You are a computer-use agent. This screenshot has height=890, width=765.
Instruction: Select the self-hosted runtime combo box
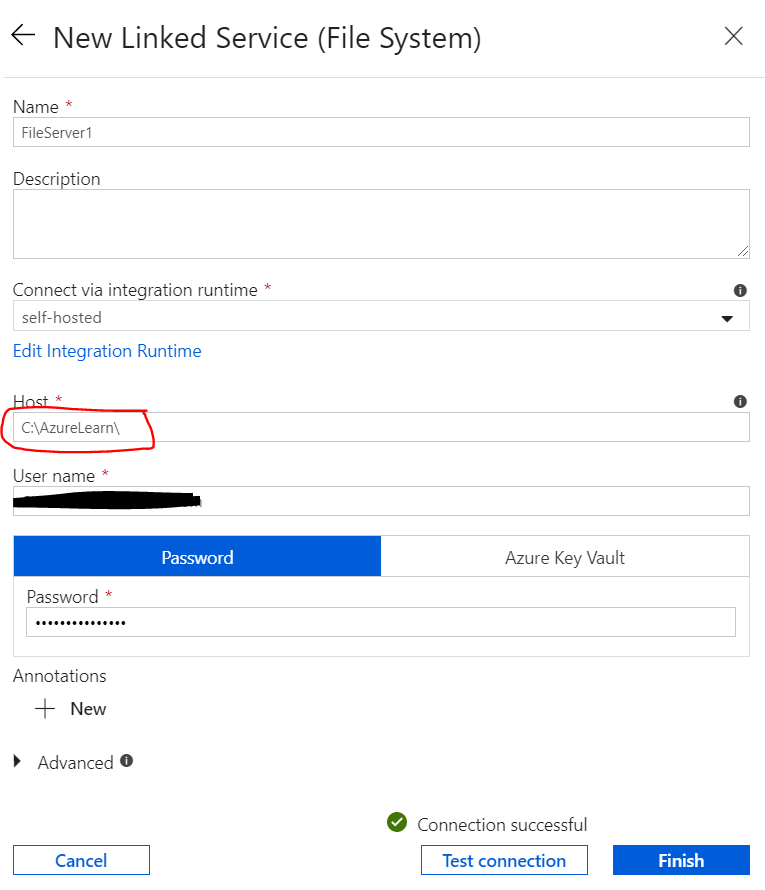381,316
